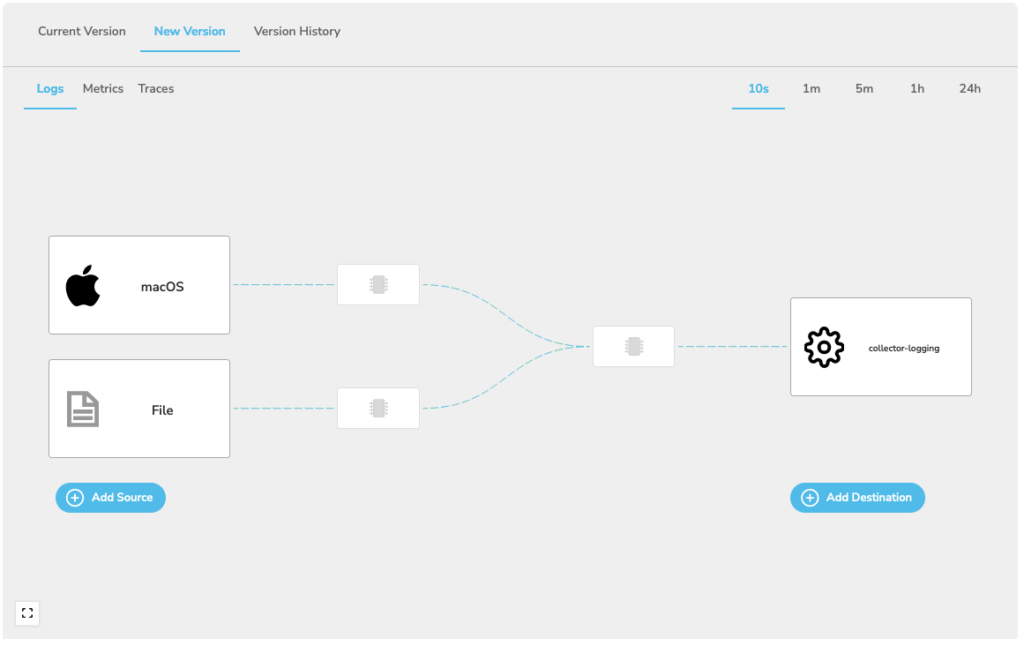Select the collector-logging destination card
The height and width of the screenshot is (646, 1024).
pos(881,346)
